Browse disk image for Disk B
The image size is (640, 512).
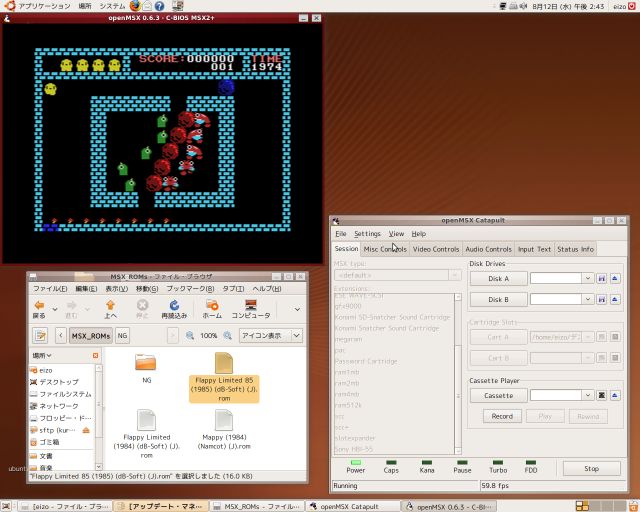coord(602,299)
